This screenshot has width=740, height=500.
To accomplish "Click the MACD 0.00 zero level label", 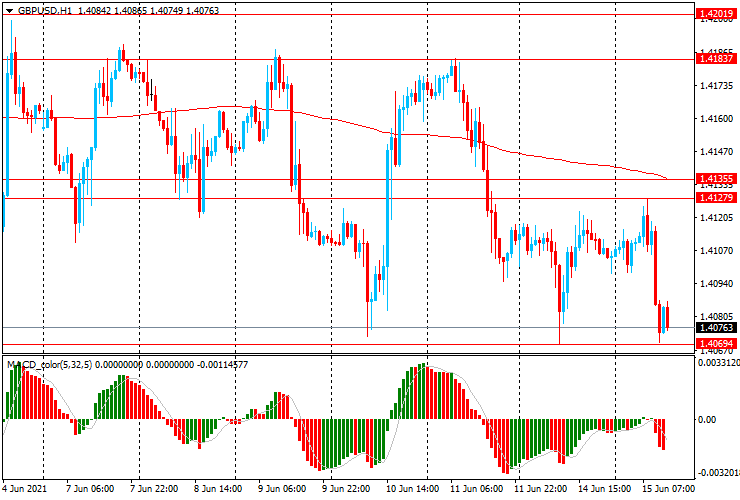I will point(707,419).
